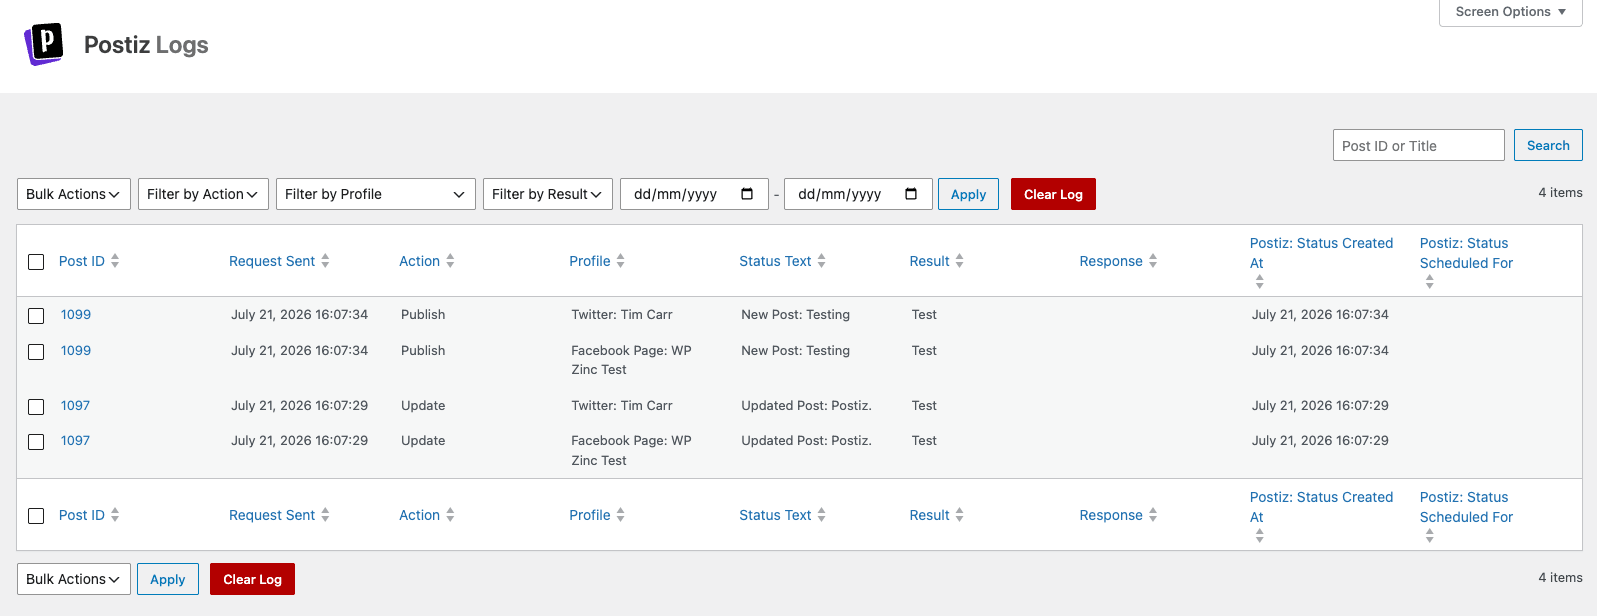Sort by footer Postiz: Status Created At header

click(1321, 507)
